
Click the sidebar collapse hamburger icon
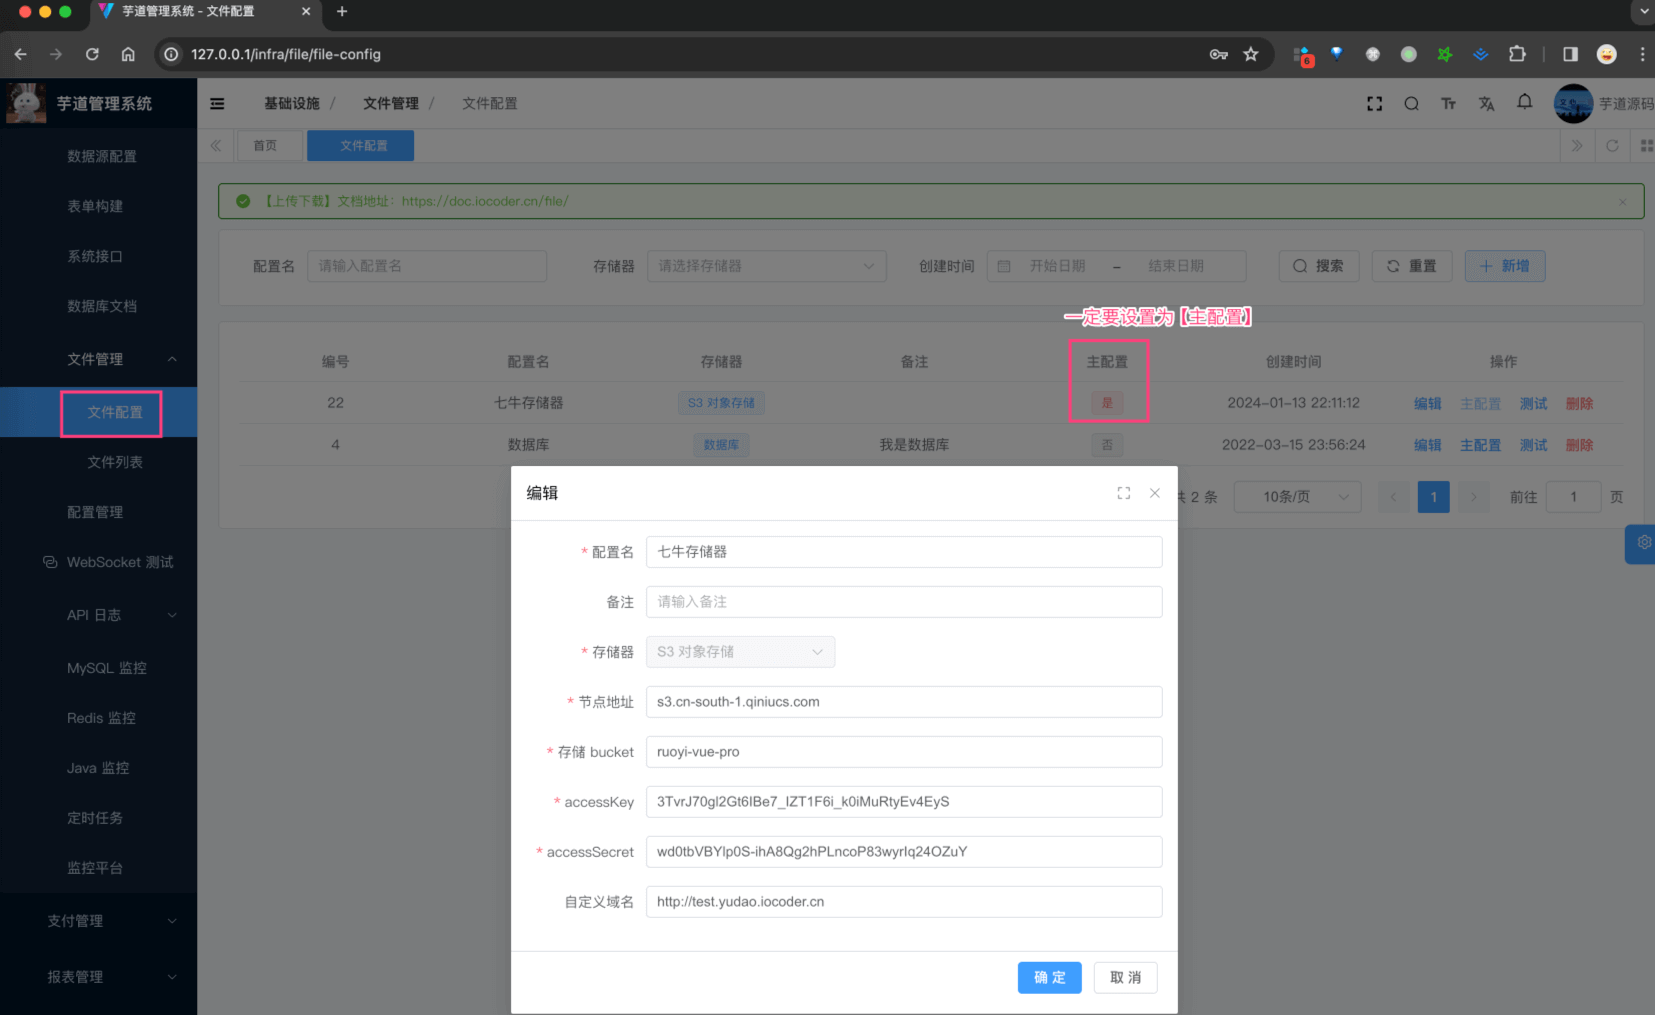(x=217, y=103)
